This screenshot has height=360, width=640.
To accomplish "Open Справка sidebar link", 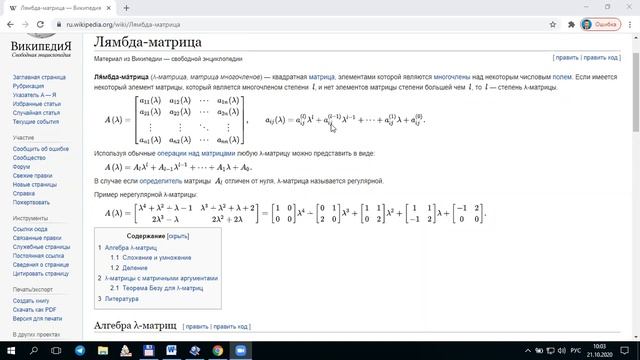I will point(24,193).
